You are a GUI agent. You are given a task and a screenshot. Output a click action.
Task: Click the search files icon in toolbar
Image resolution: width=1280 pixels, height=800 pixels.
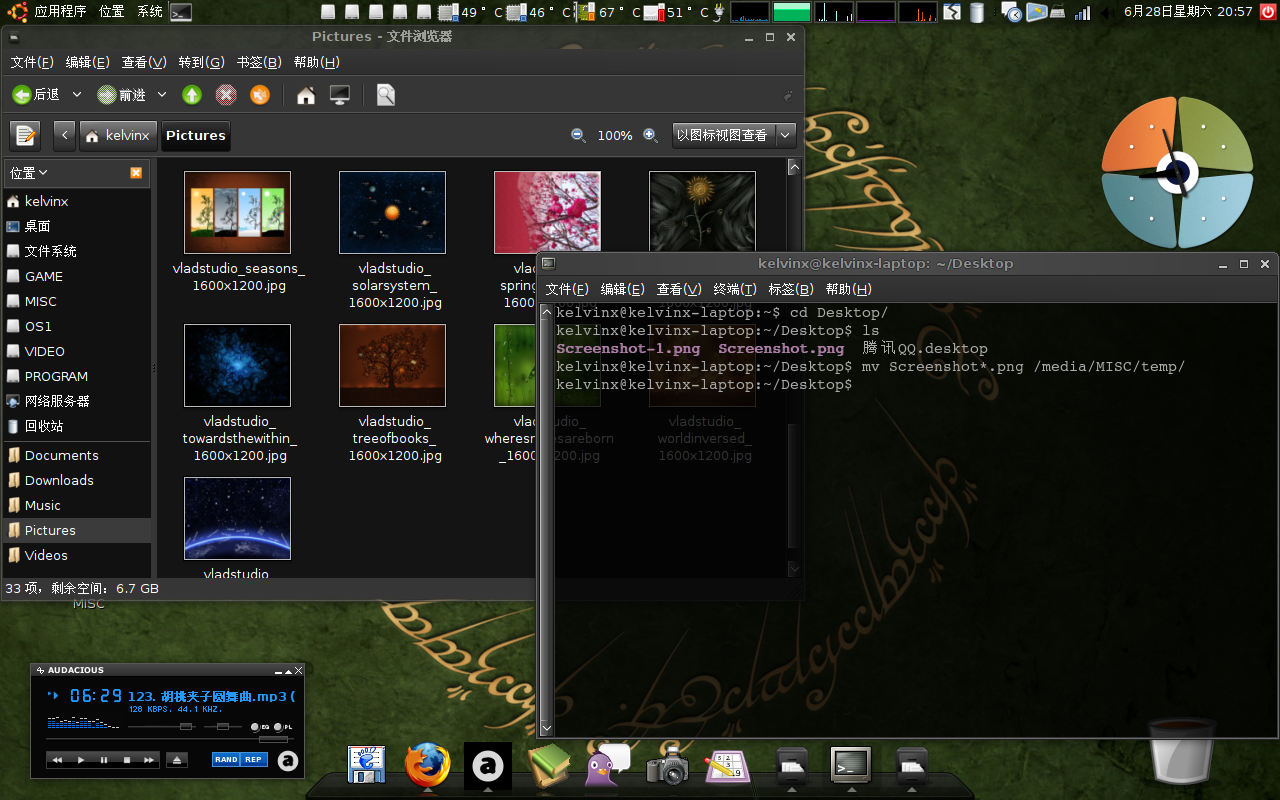(386, 95)
